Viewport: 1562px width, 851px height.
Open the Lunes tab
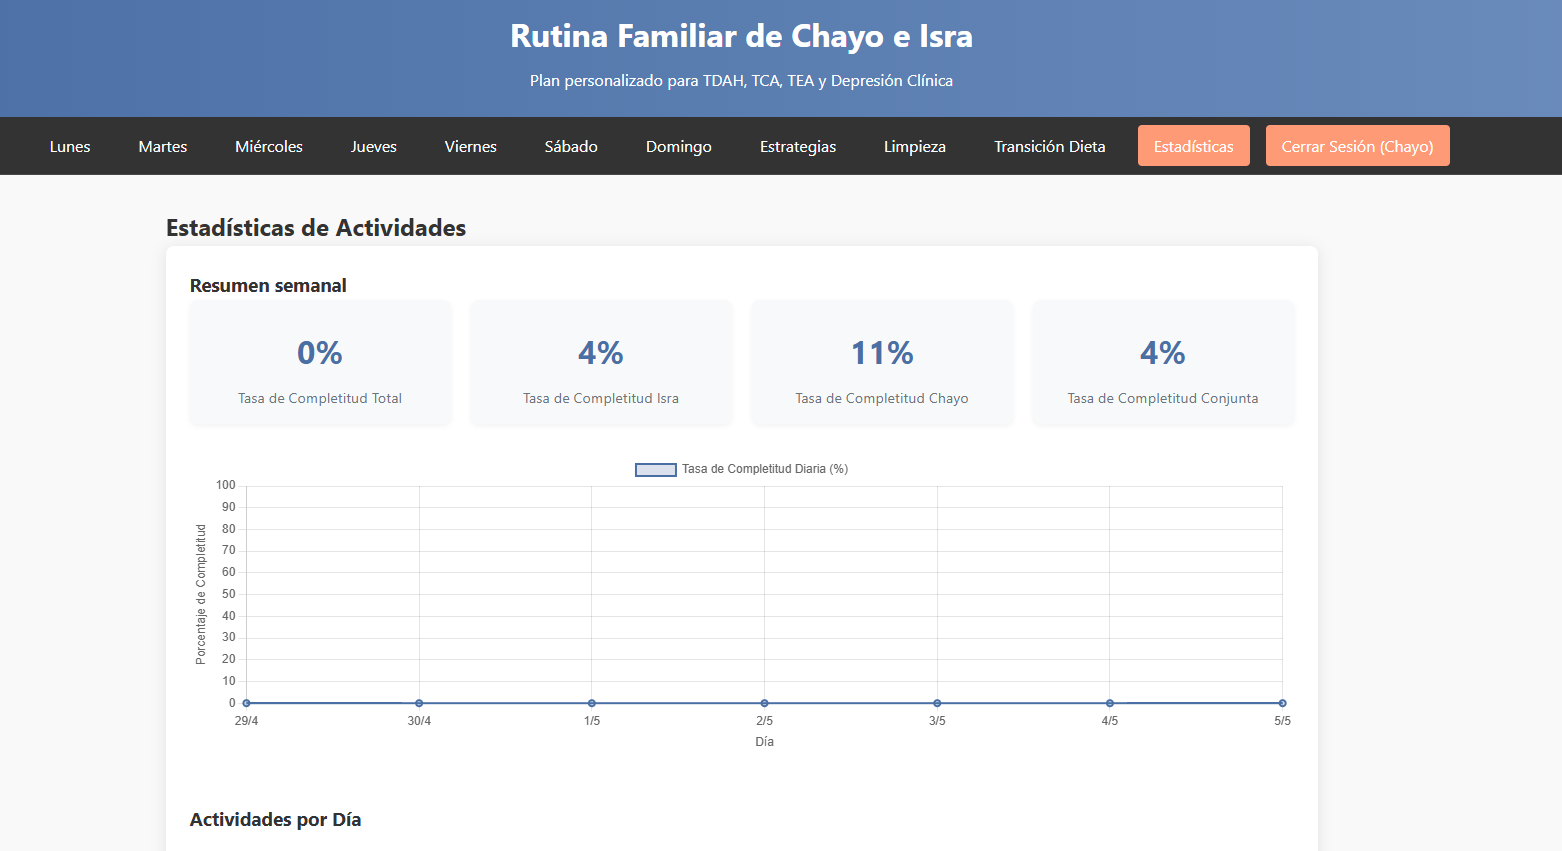[x=70, y=146]
